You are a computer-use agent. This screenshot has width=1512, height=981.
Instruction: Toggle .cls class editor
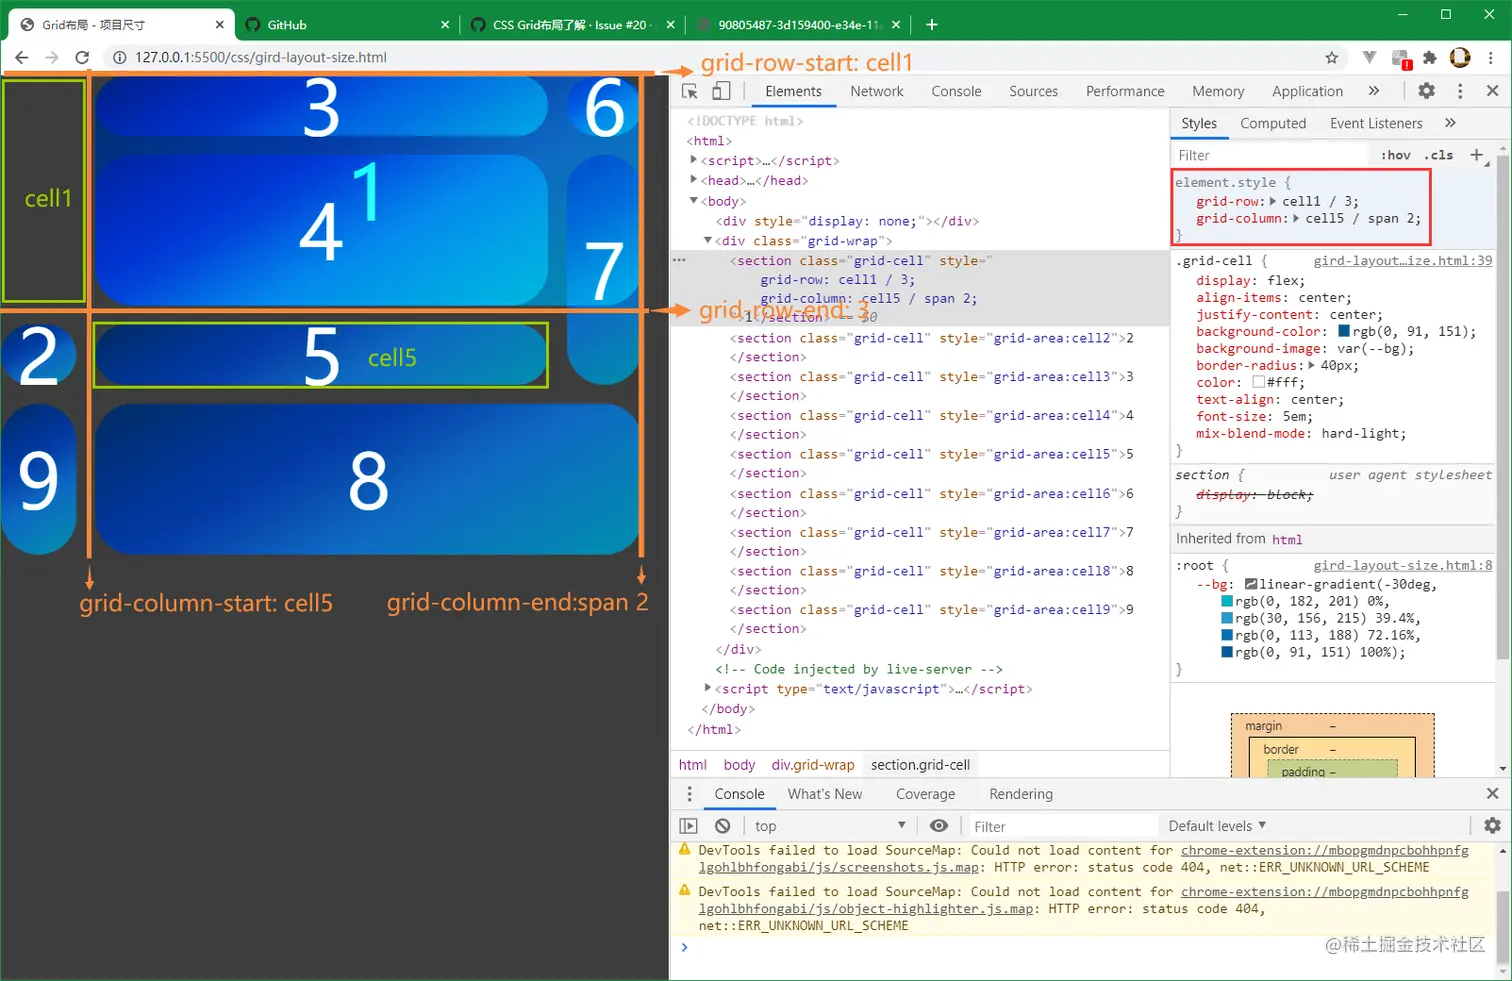pyautogui.click(x=1439, y=155)
